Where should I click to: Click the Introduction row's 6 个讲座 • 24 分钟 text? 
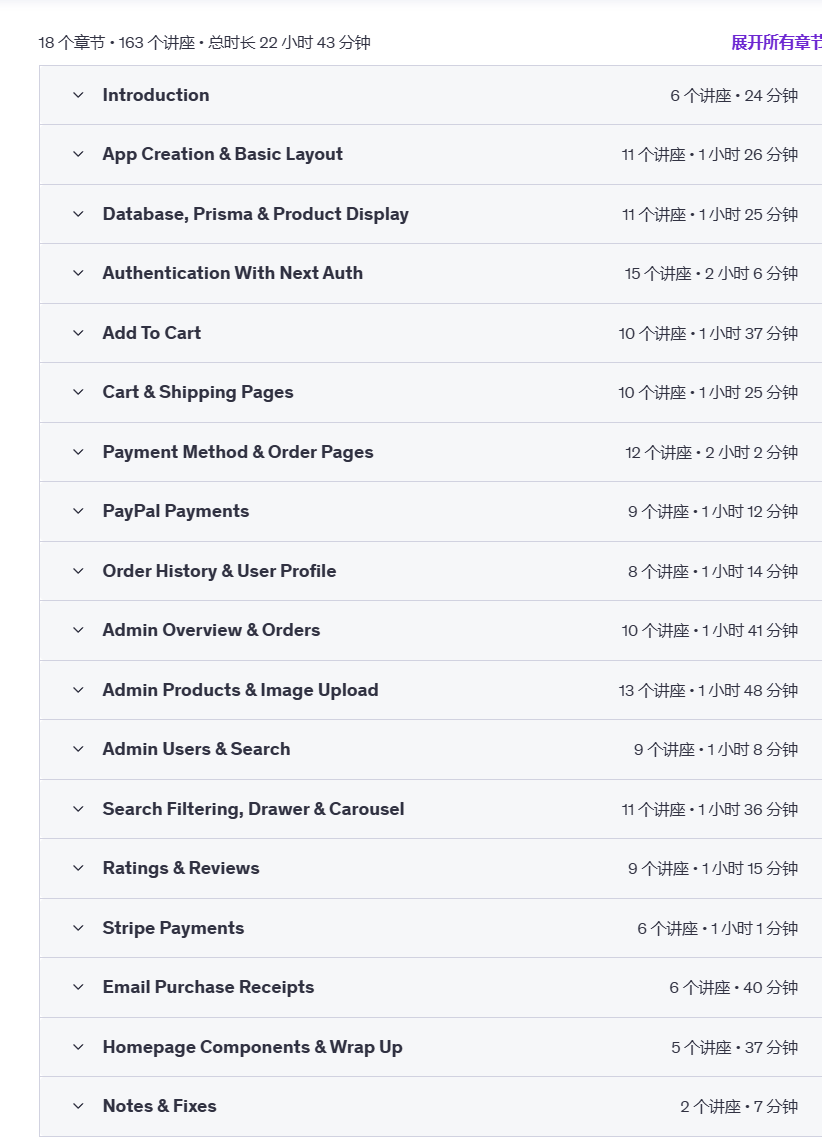[733, 96]
